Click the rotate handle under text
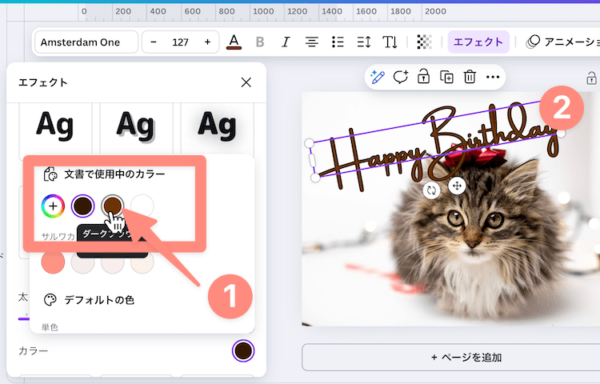This screenshot has height=384, width=600. pyautogui.click(x=431, y=190)
